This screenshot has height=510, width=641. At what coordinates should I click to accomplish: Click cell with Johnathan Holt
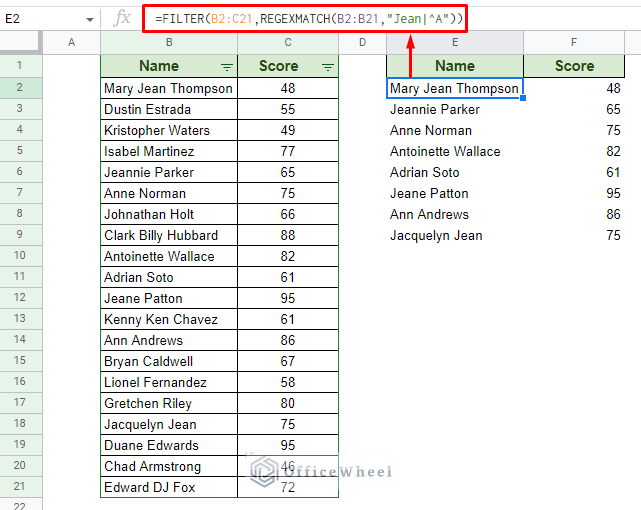(169, 215)
